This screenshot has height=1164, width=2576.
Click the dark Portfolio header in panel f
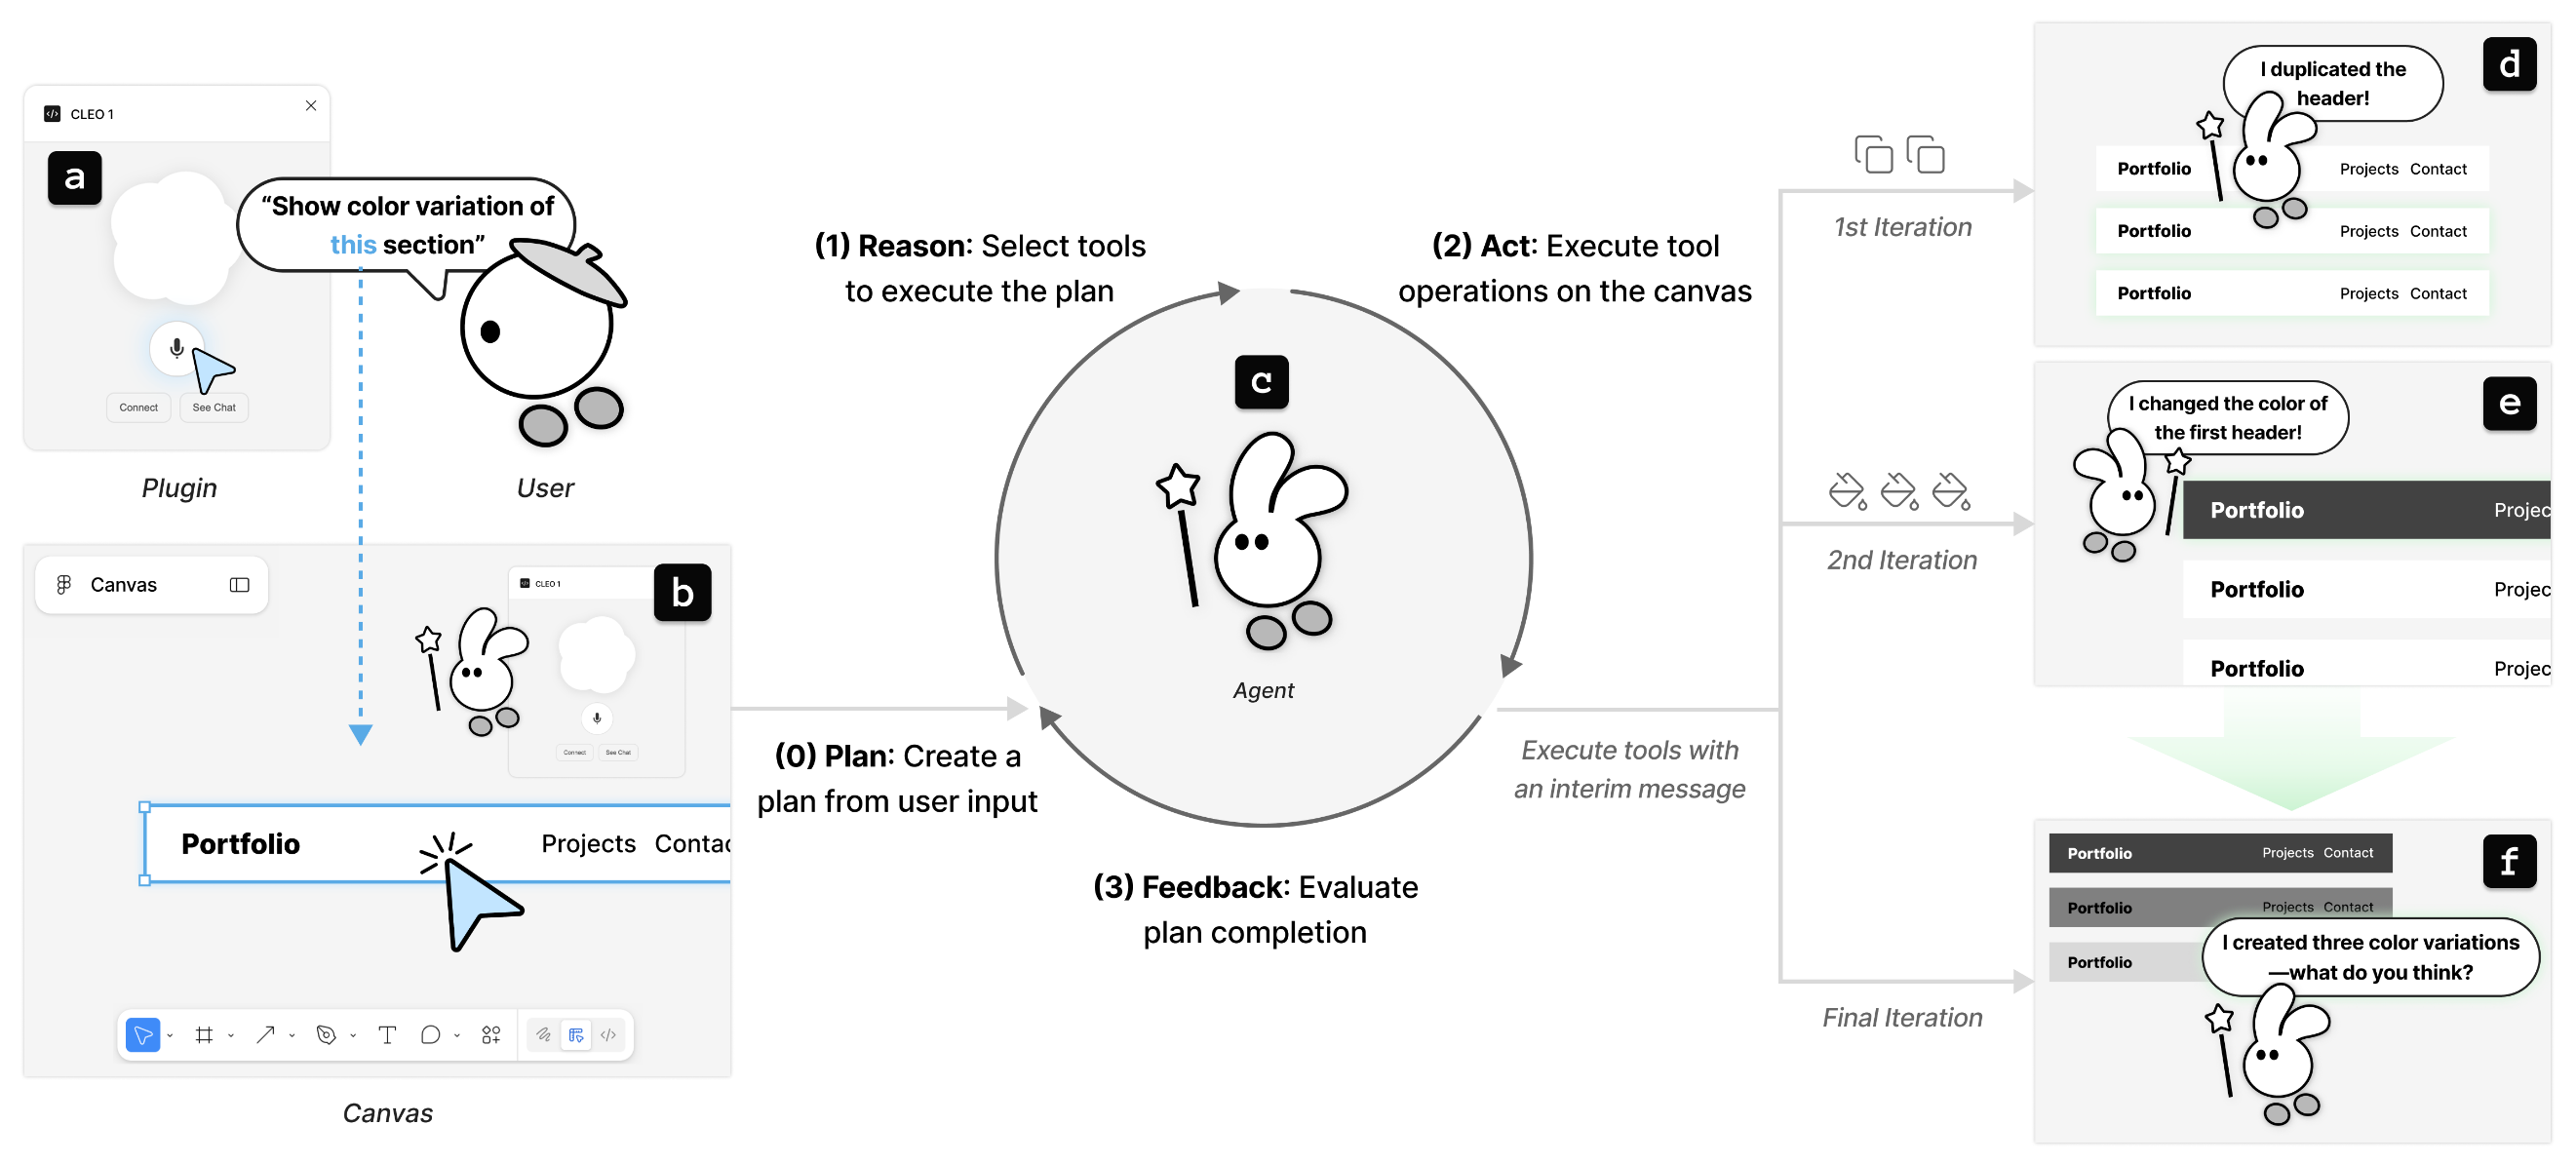2219,853
